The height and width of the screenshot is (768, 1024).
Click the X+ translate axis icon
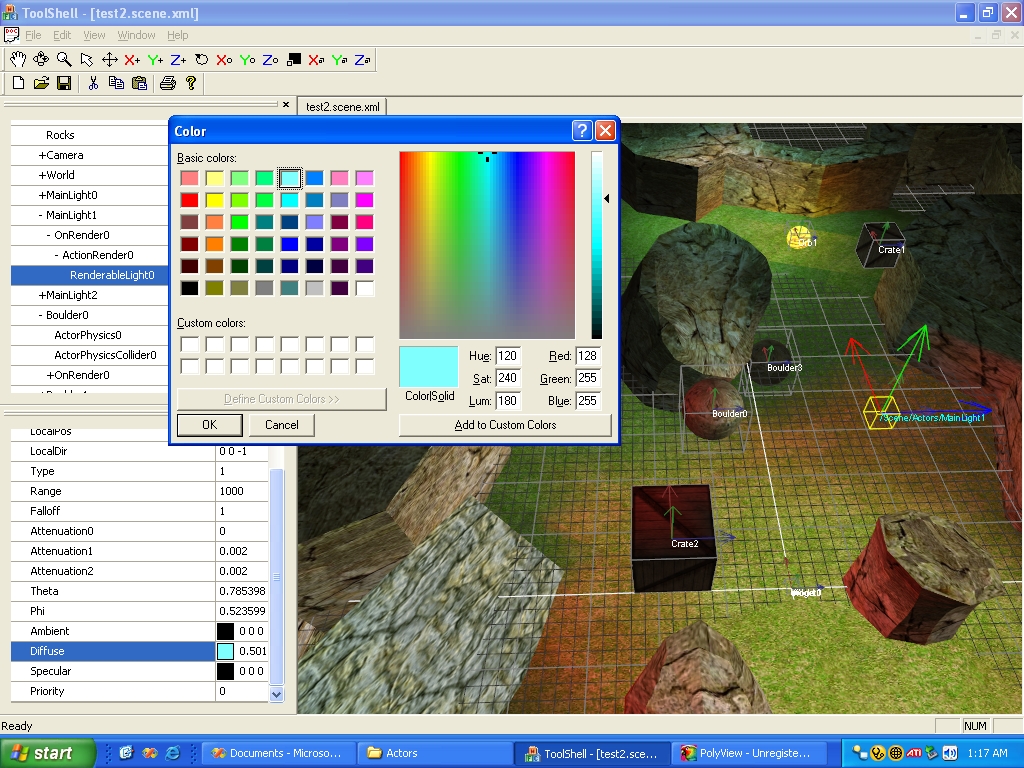[132, 60]
